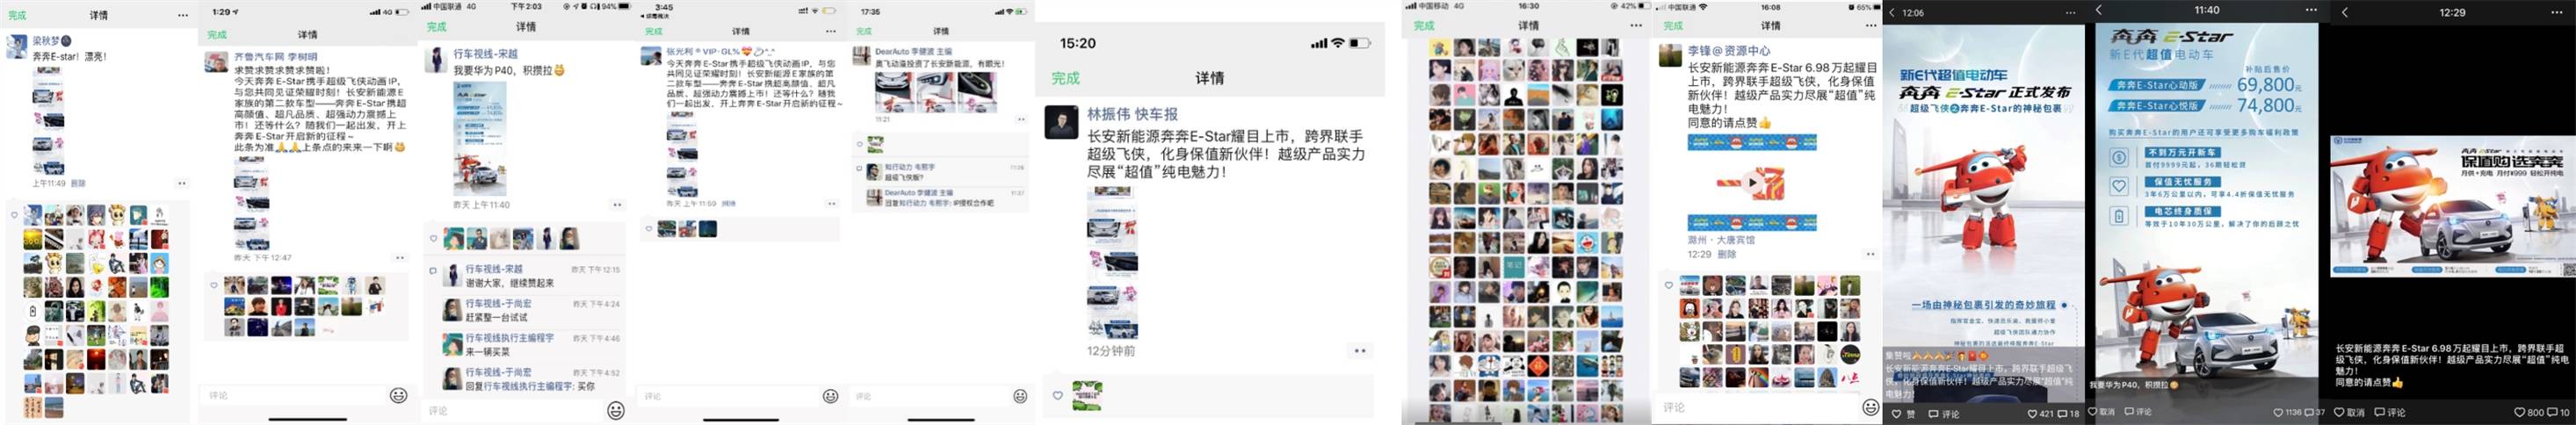Image resolution: width=2576 pixels, height=425 pixels.
Task: Open the 800 likes count in 12:29 viewer
Action: point(2529,412)
